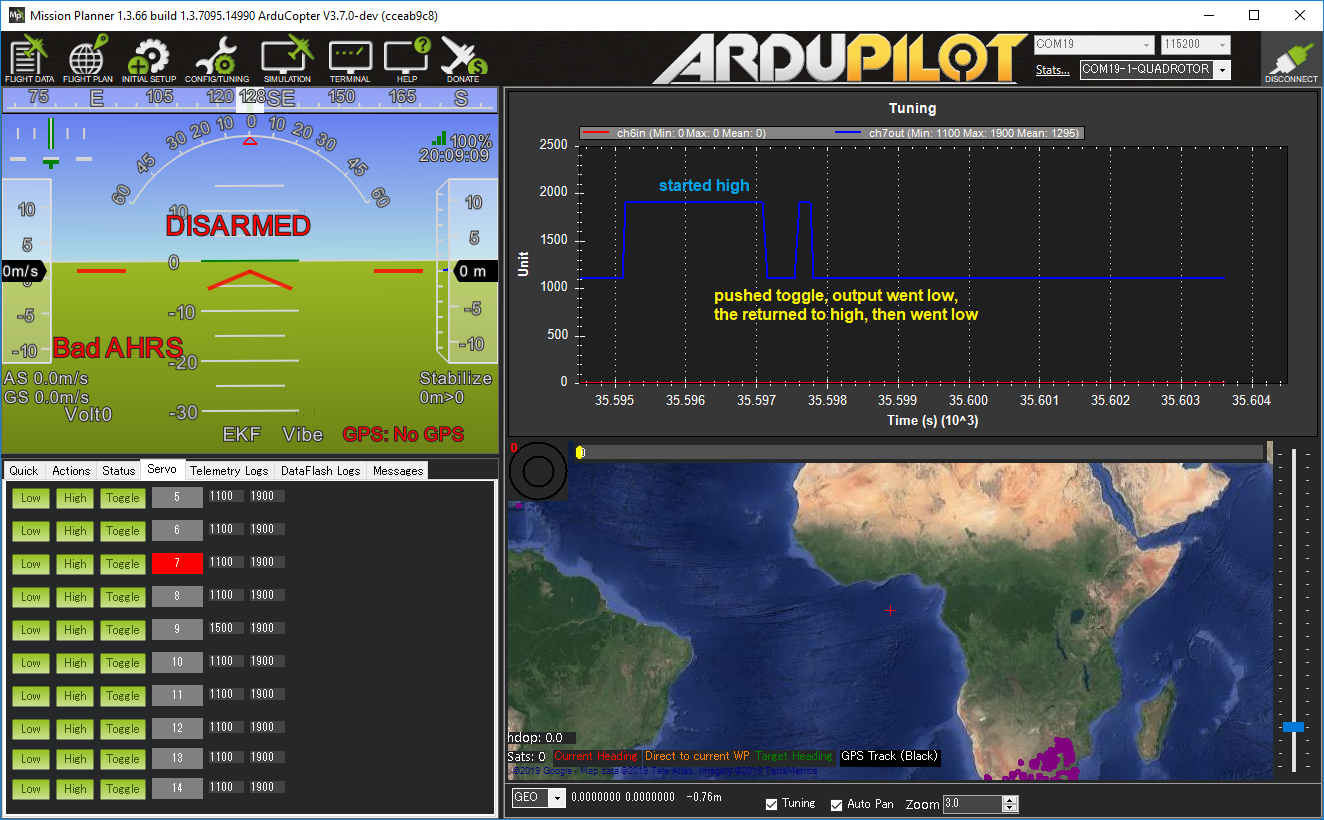
Task: Click the red crosshair at the map center
Action: pyautogui.click(x=890, y=610)
